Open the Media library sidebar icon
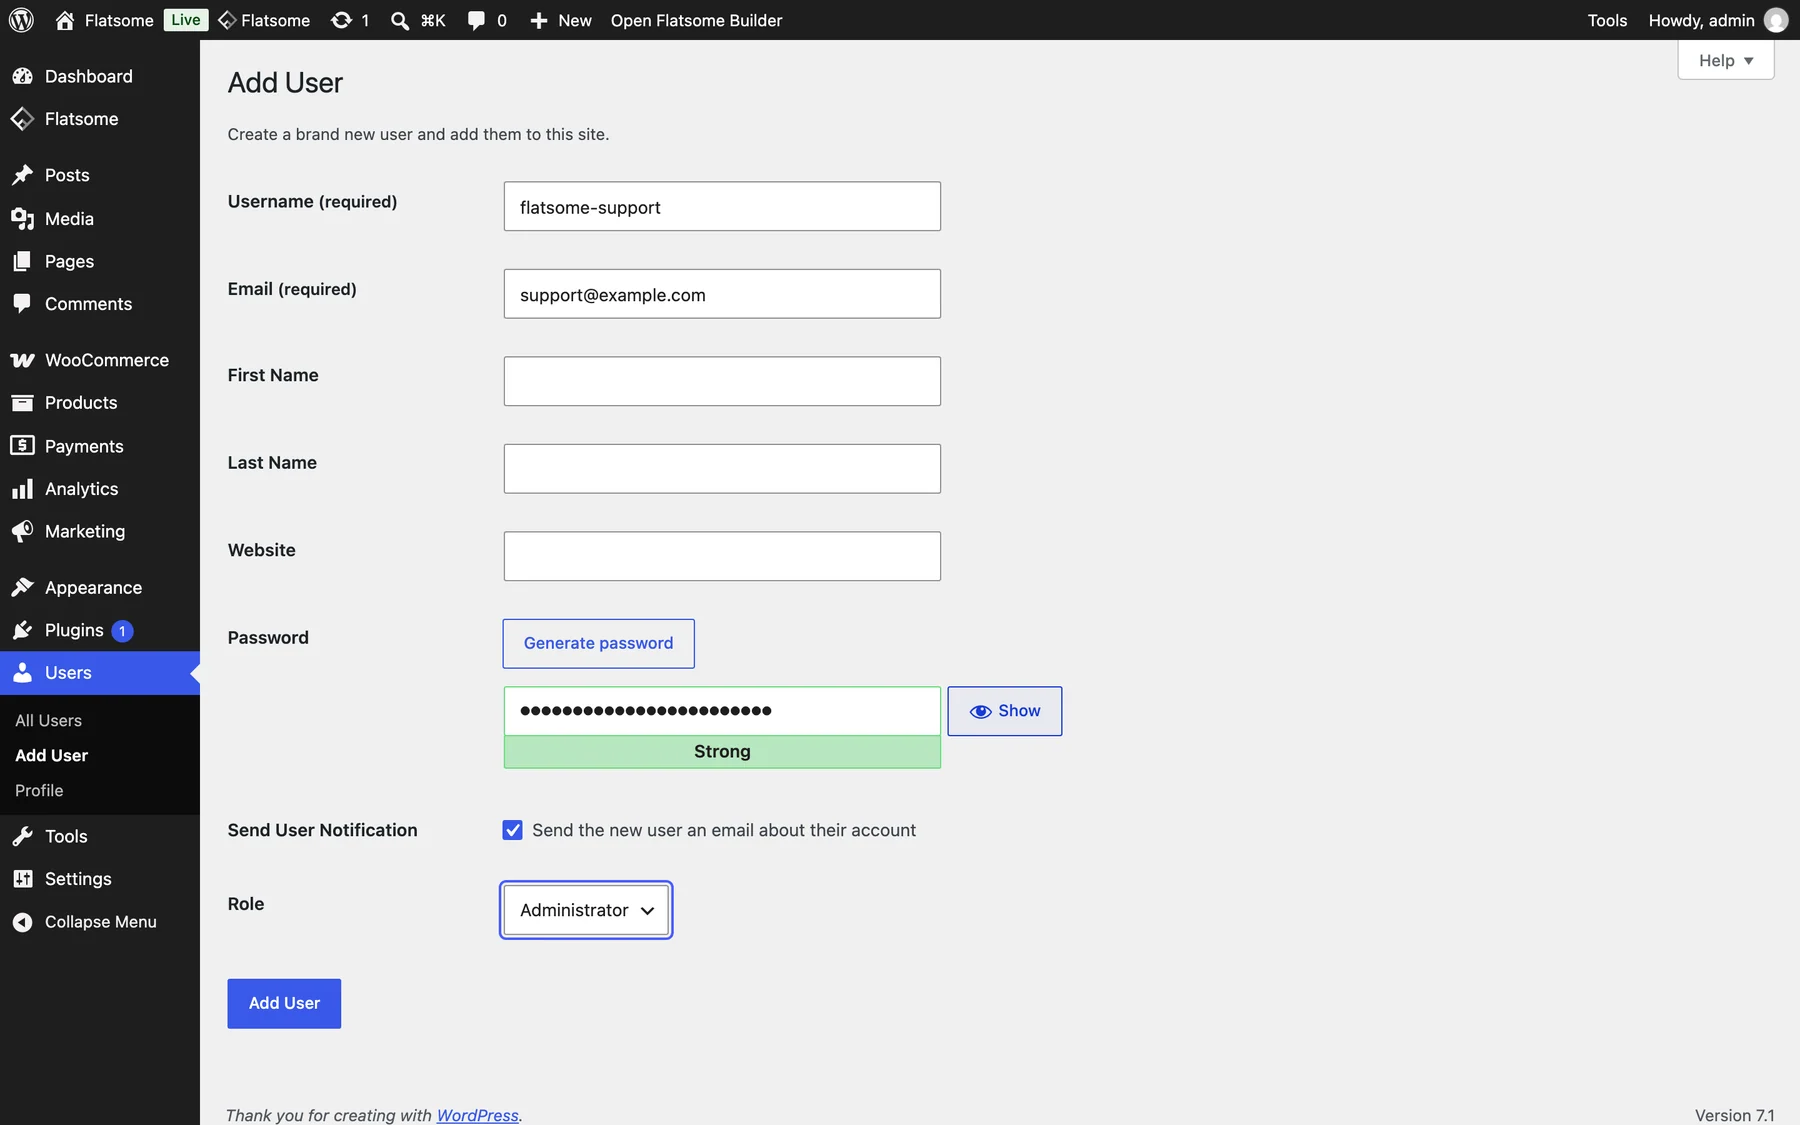The width and height of the screenshot is (1800, 1125). [x=22, y=218]
